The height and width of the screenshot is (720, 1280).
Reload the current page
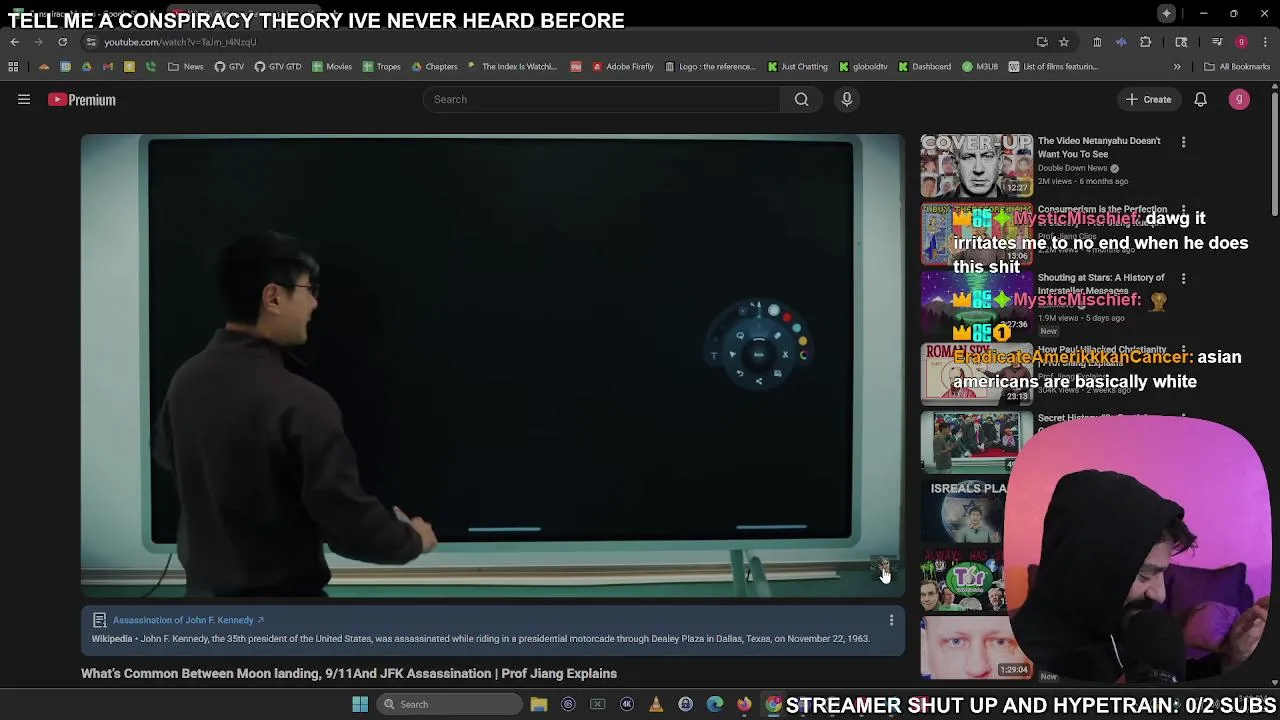click(x=62, y=42)
